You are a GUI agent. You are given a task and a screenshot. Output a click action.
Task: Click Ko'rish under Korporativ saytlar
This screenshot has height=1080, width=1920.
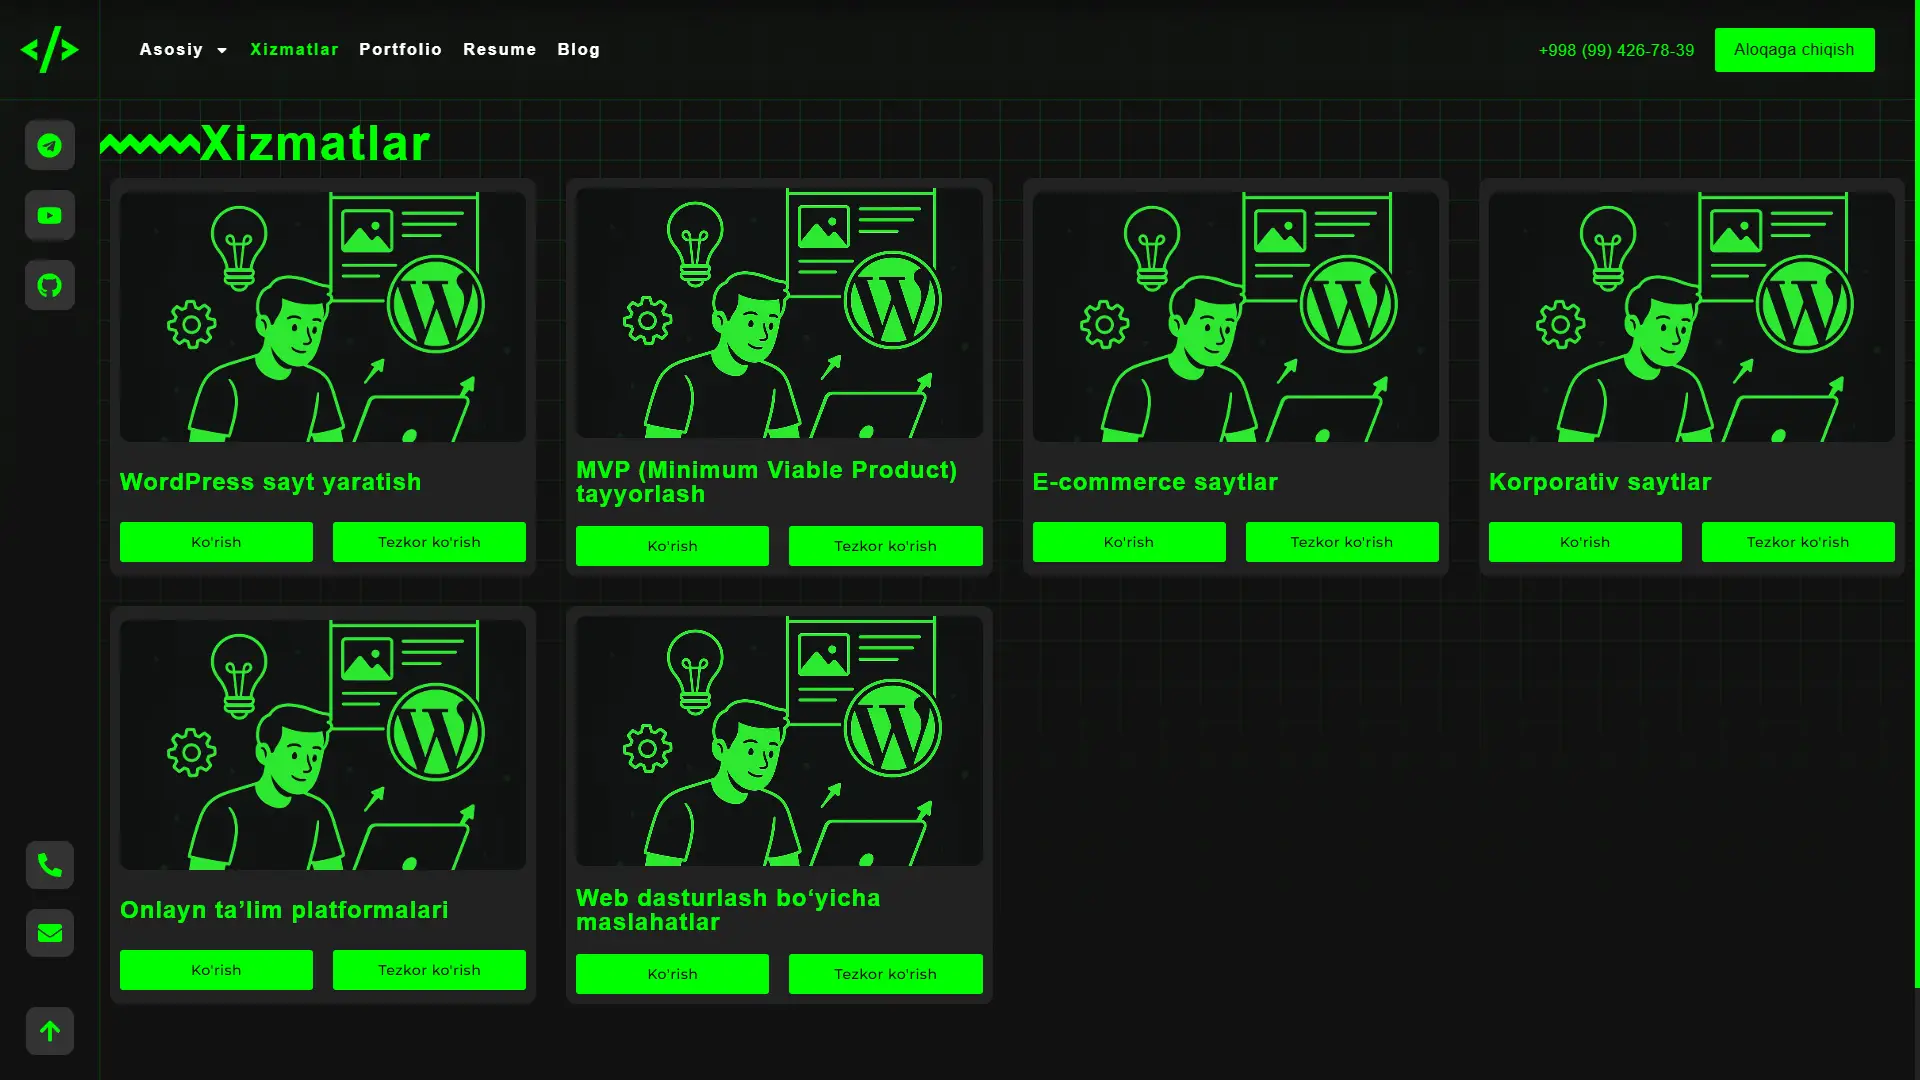pyautogui.click(x=1585, y=541)
